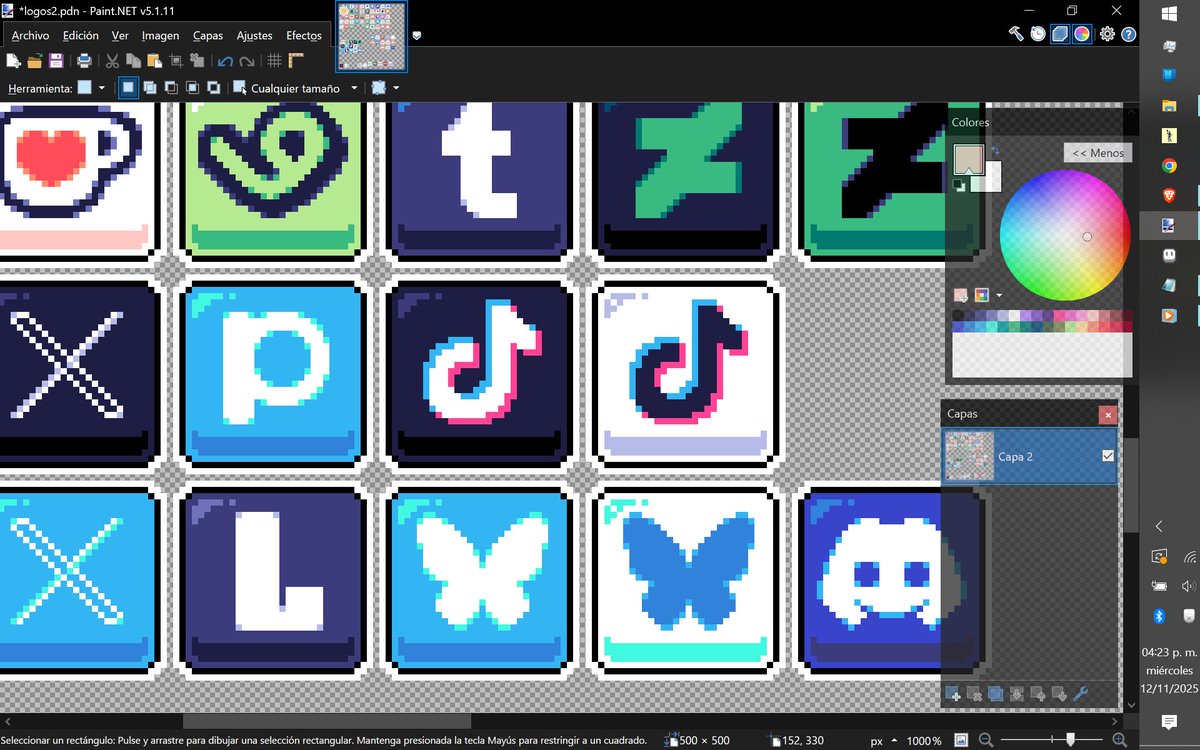Viewport: 1200px width, 750px height.
Task: Open the Efectos menu
Action: click(304, 35)
